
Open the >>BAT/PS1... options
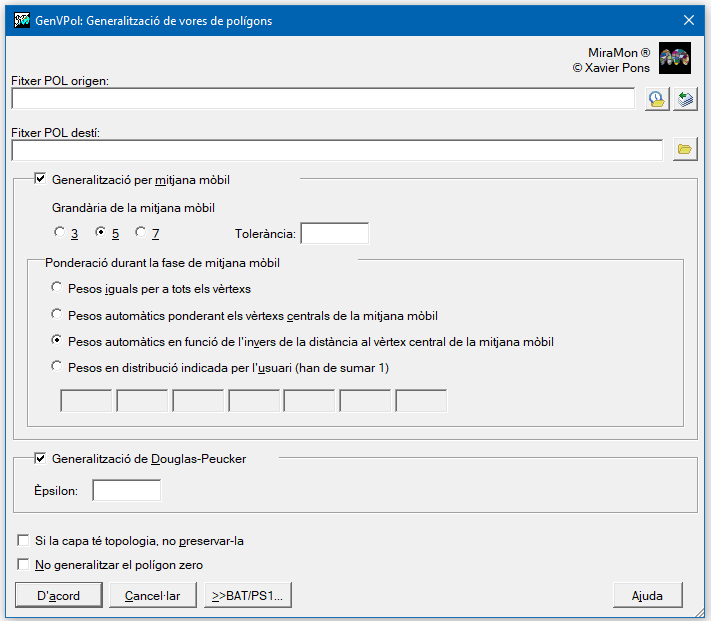pyautogui.click(x=248, y=595)
